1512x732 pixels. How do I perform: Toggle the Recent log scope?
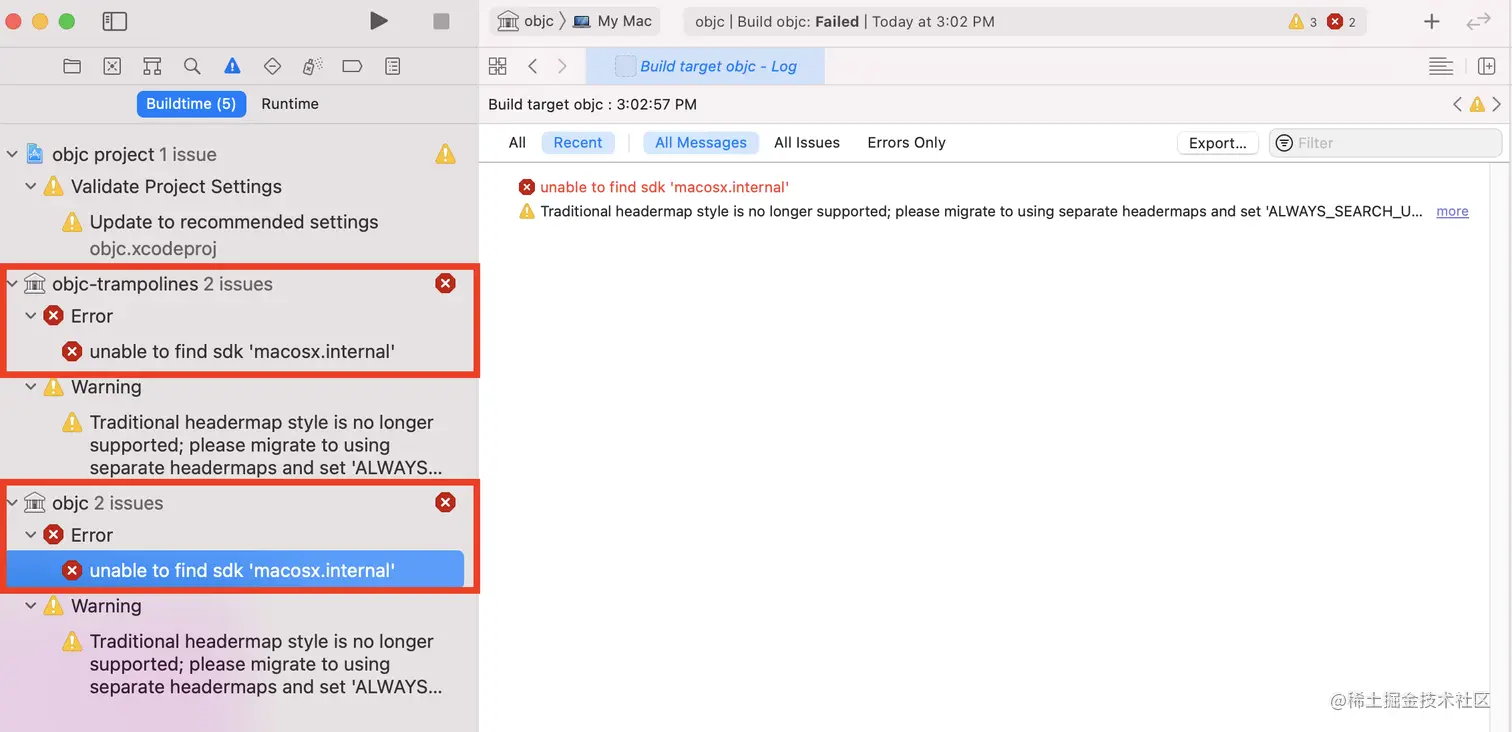[578, 143]
